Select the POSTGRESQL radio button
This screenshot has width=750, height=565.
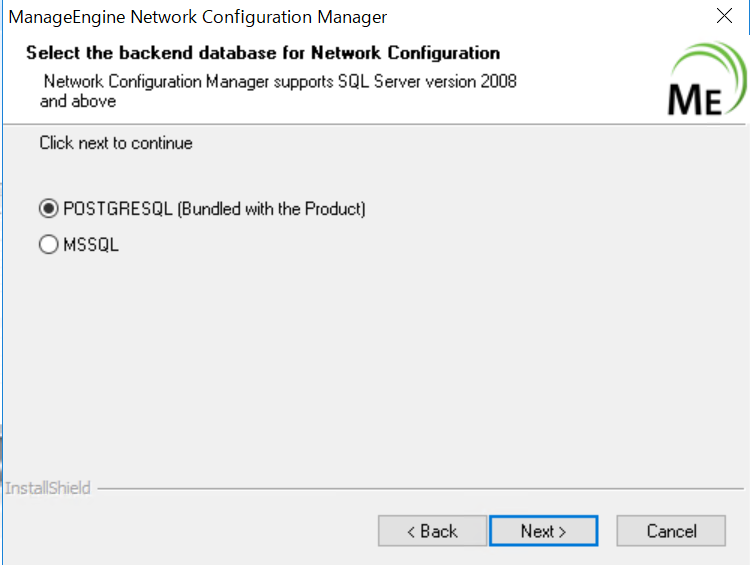coord(49,209)
